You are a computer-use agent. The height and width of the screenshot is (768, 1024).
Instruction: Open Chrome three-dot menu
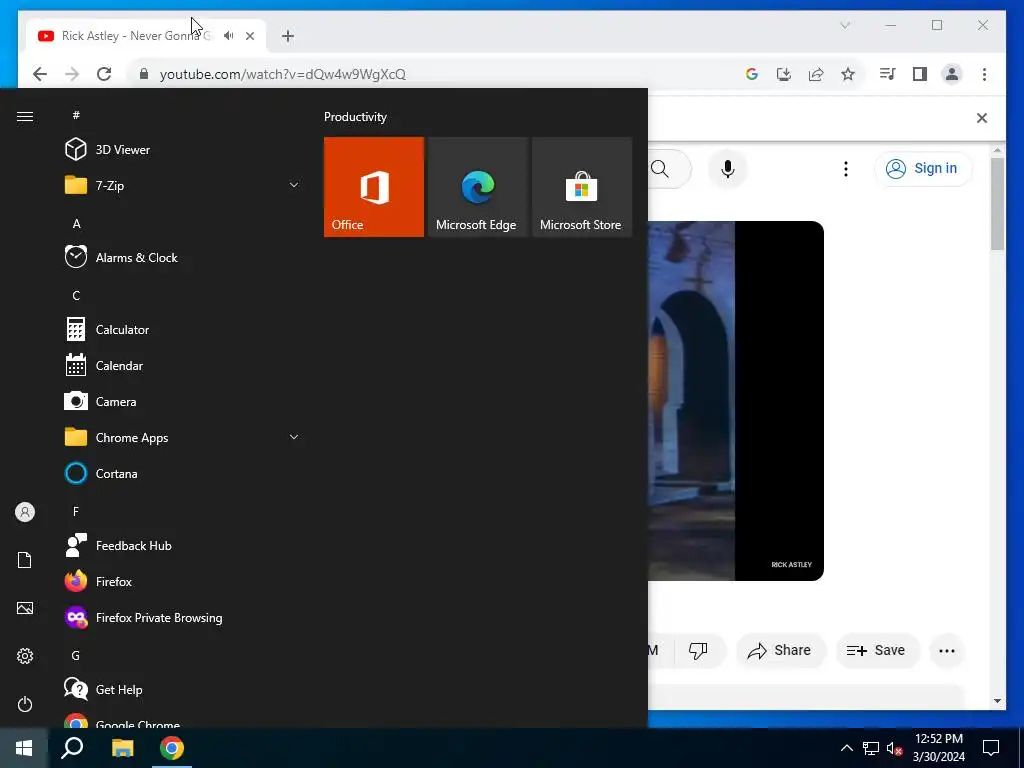coord(984,74)
